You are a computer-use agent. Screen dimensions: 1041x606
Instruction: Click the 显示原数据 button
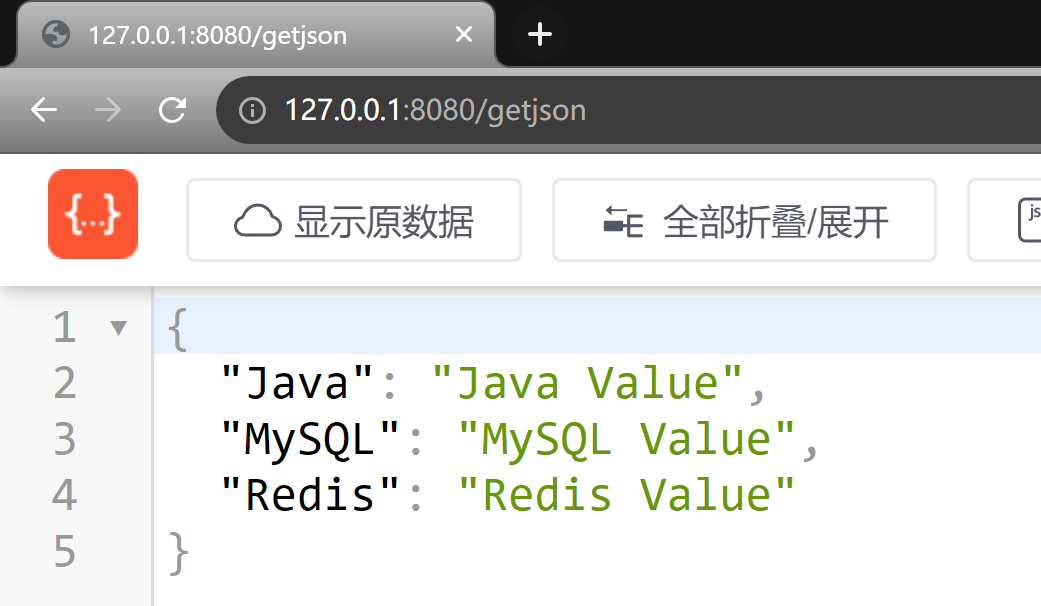click(x=354, y=220)
